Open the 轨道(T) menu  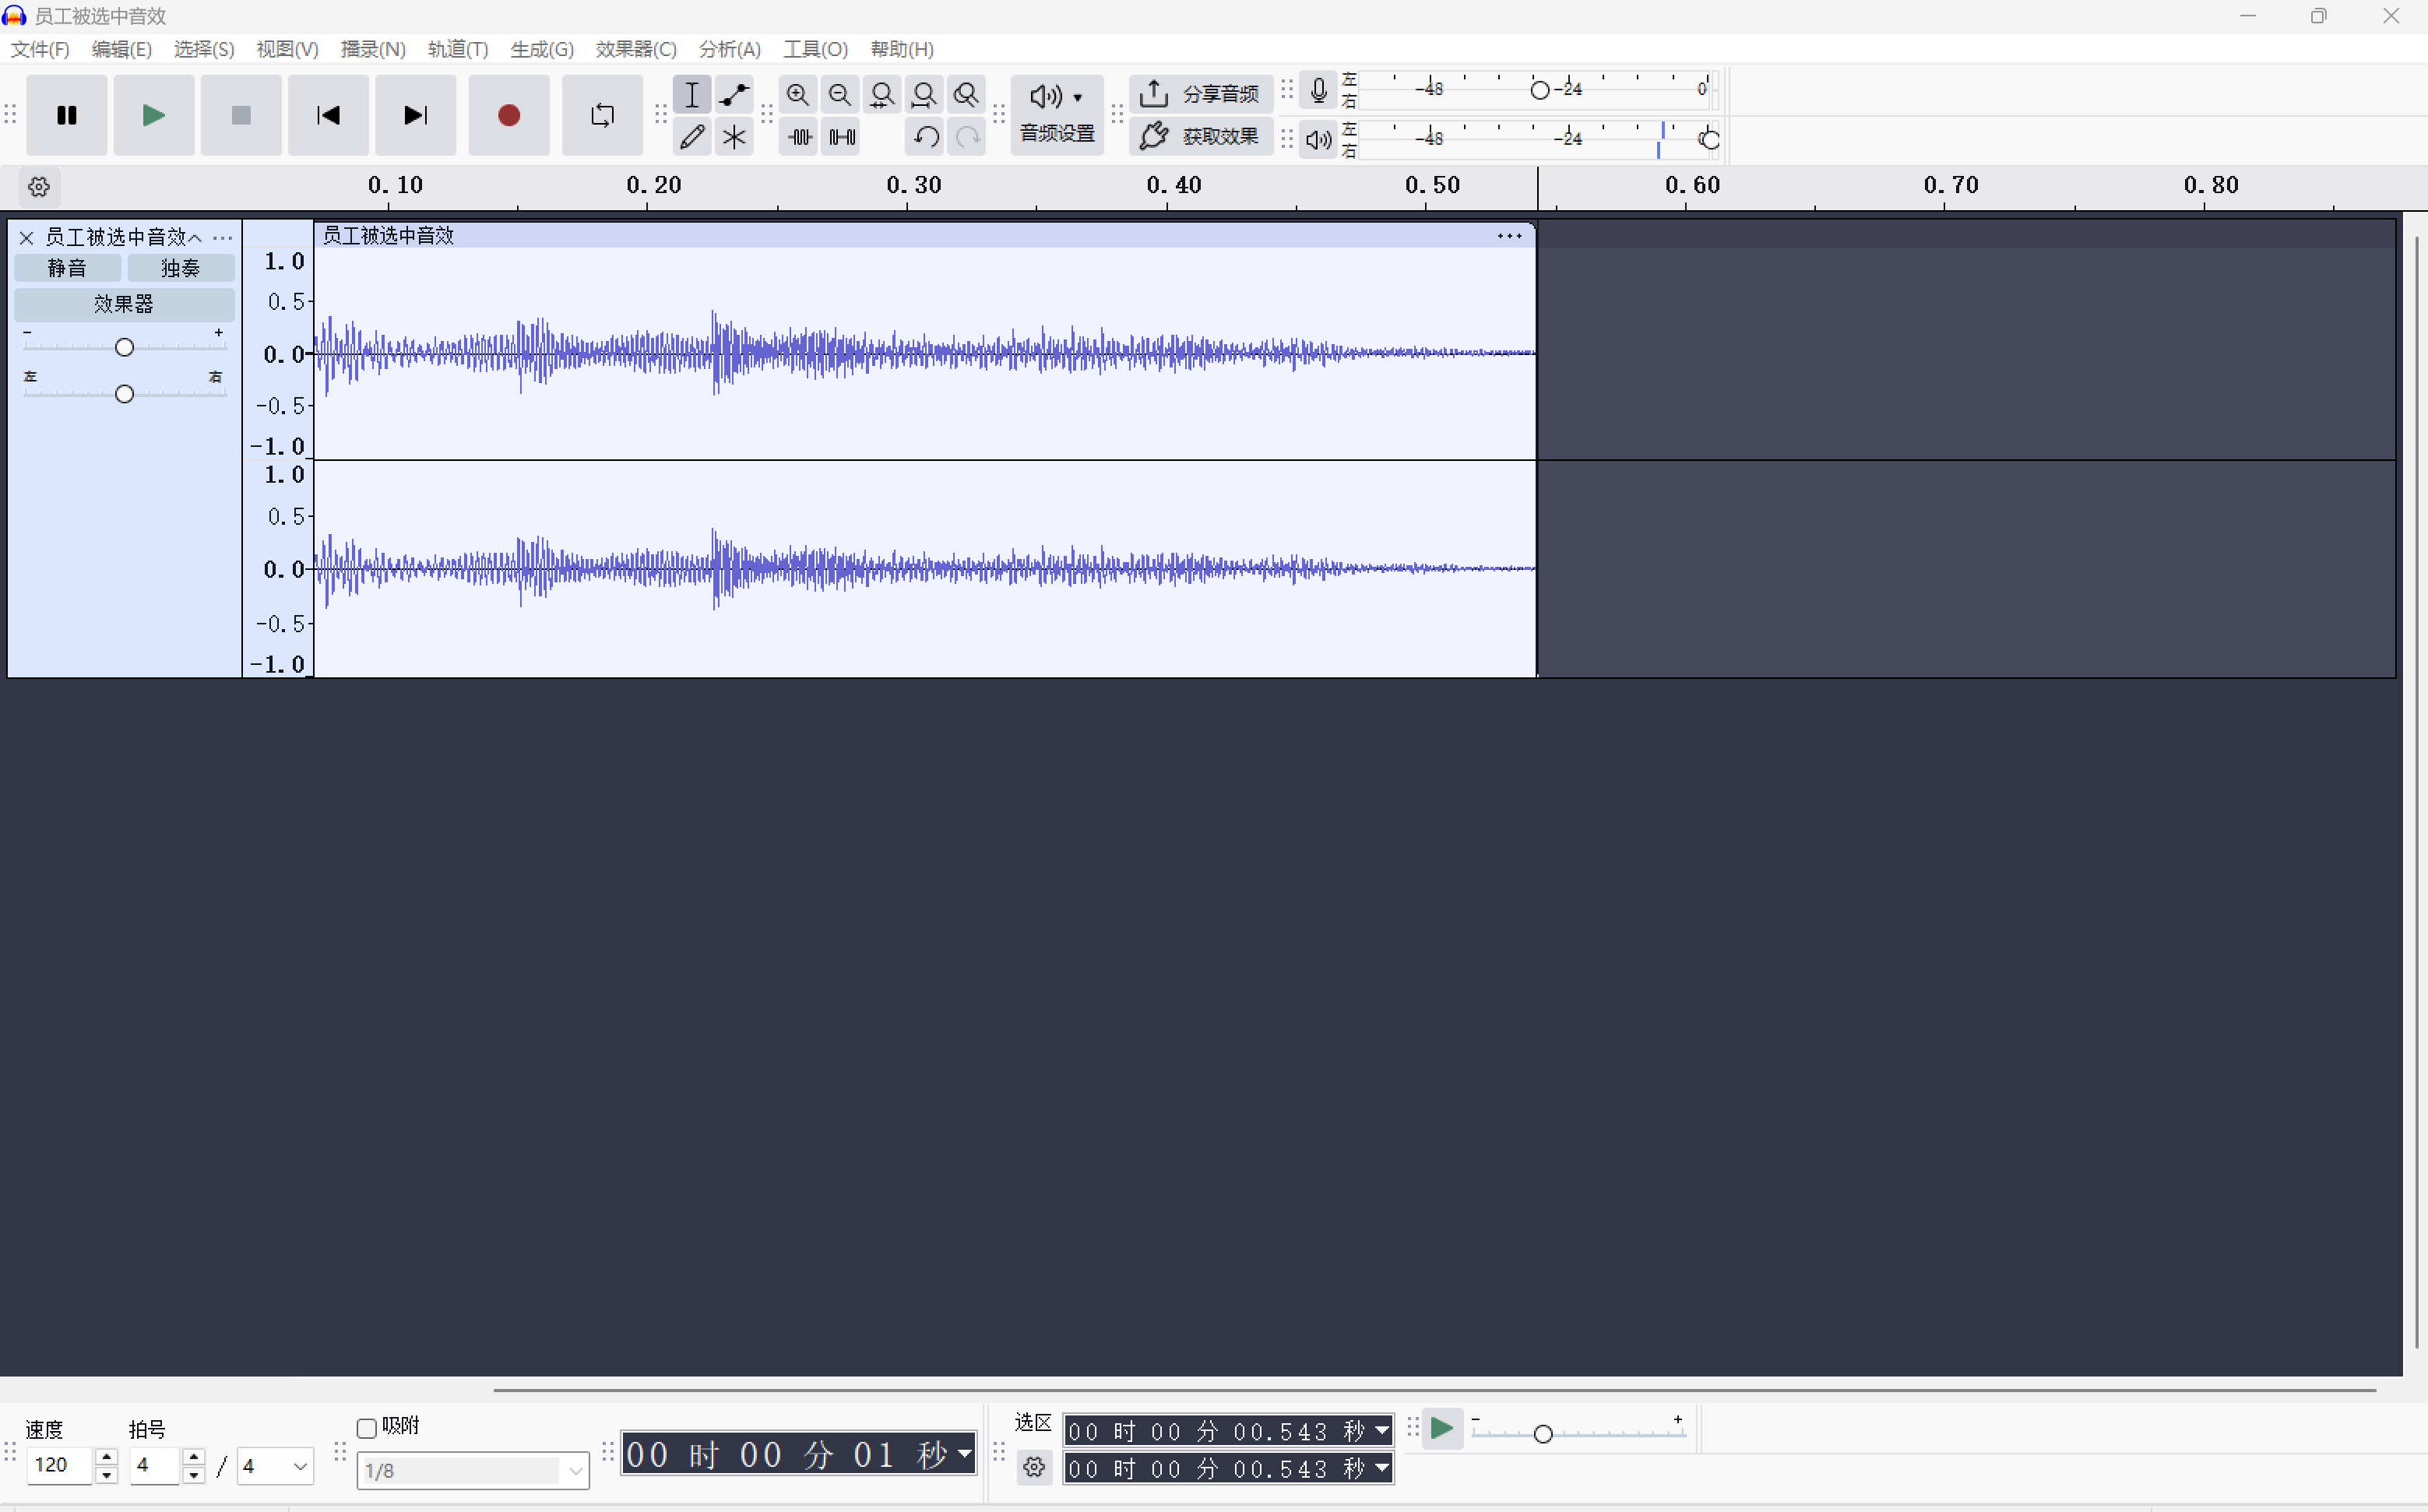point(458,49)
